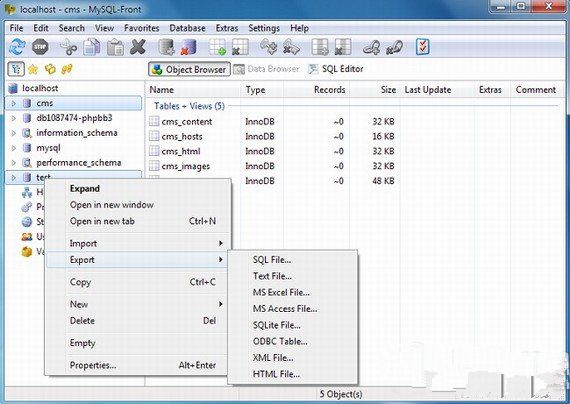Click the black X Delete toolbar icon

tap(138, 47)
